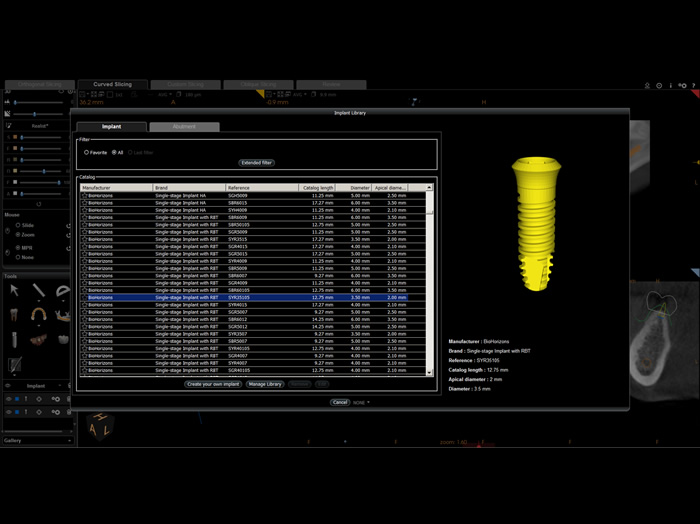Click reset icon beside the Zoom mouse option
Image resolution: width=700 pixels, height=524 pixels.
point(68,235)
